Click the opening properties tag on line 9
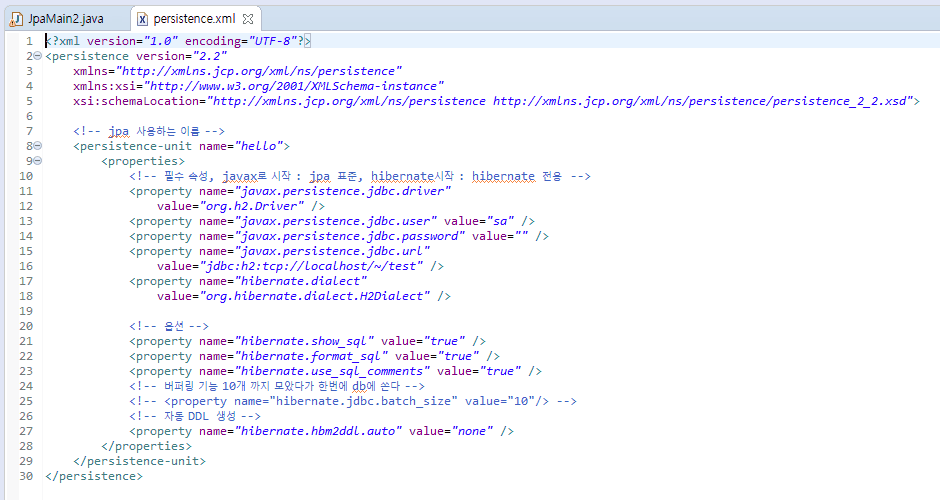Viewport: 940px width, 500px height. (143, 161)
